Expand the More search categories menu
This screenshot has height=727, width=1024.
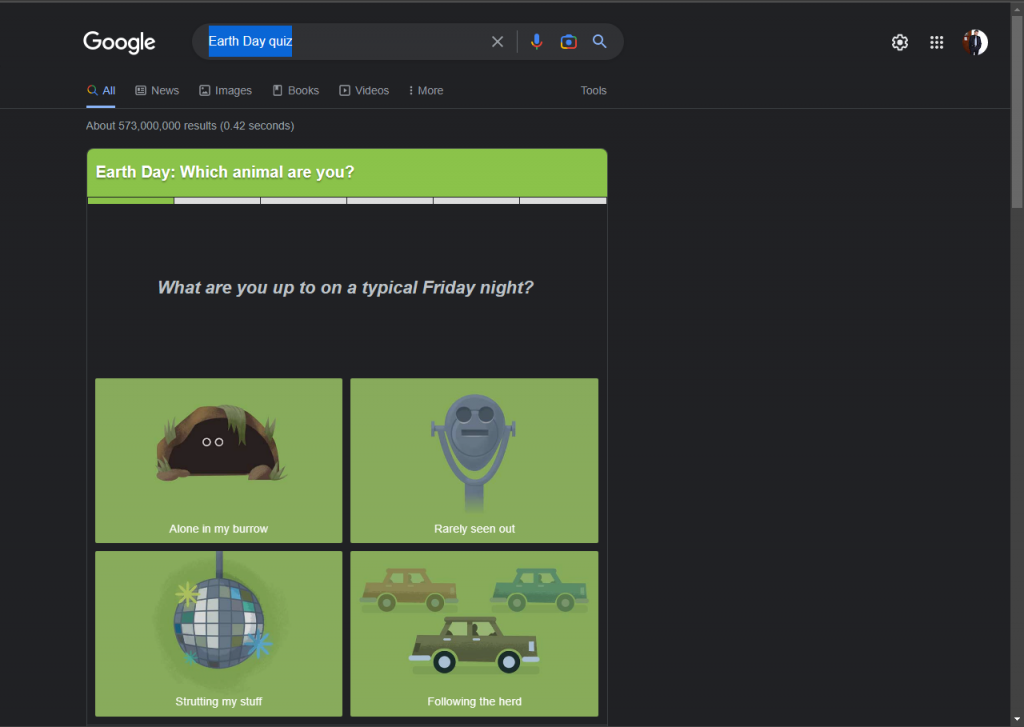[426, 91]
